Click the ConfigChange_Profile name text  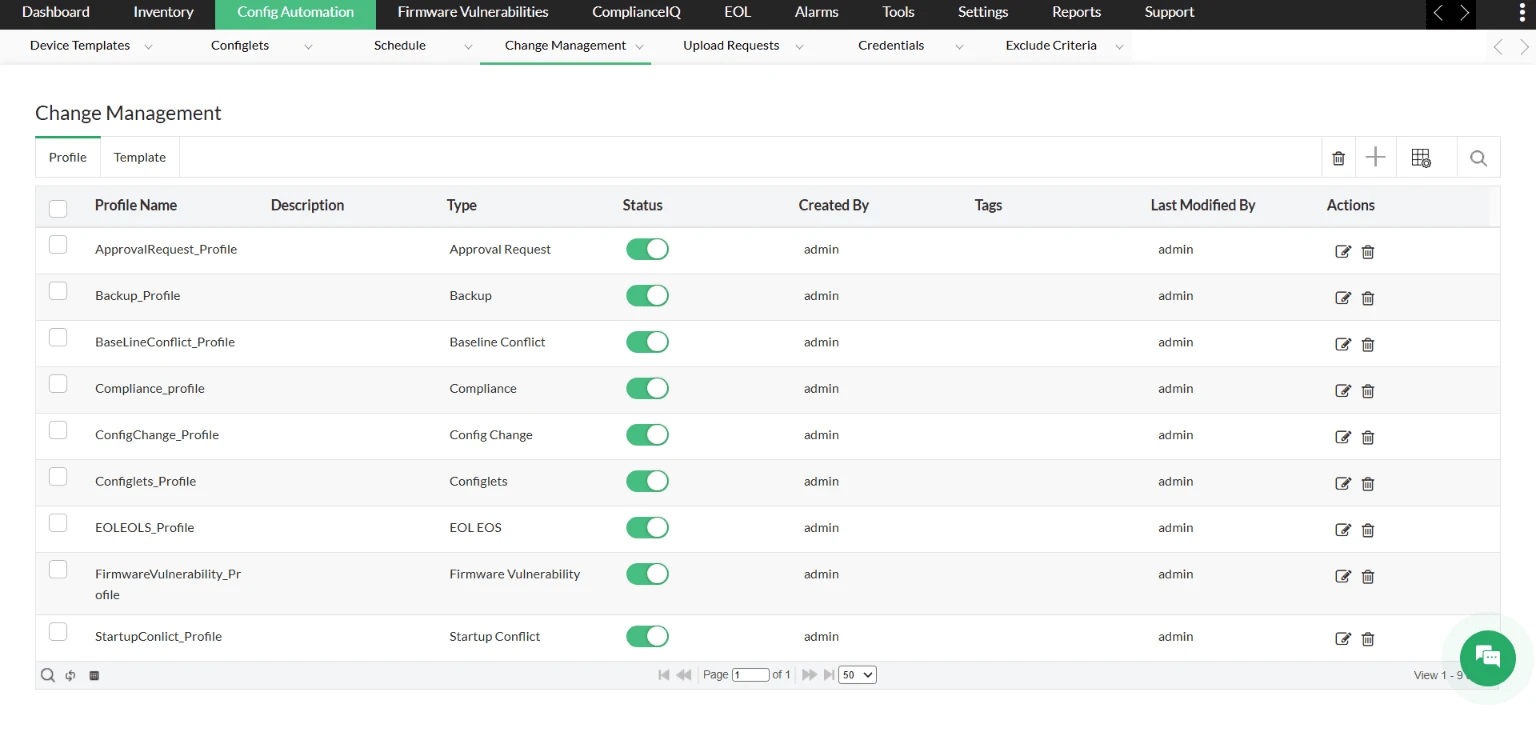point(157,435)
